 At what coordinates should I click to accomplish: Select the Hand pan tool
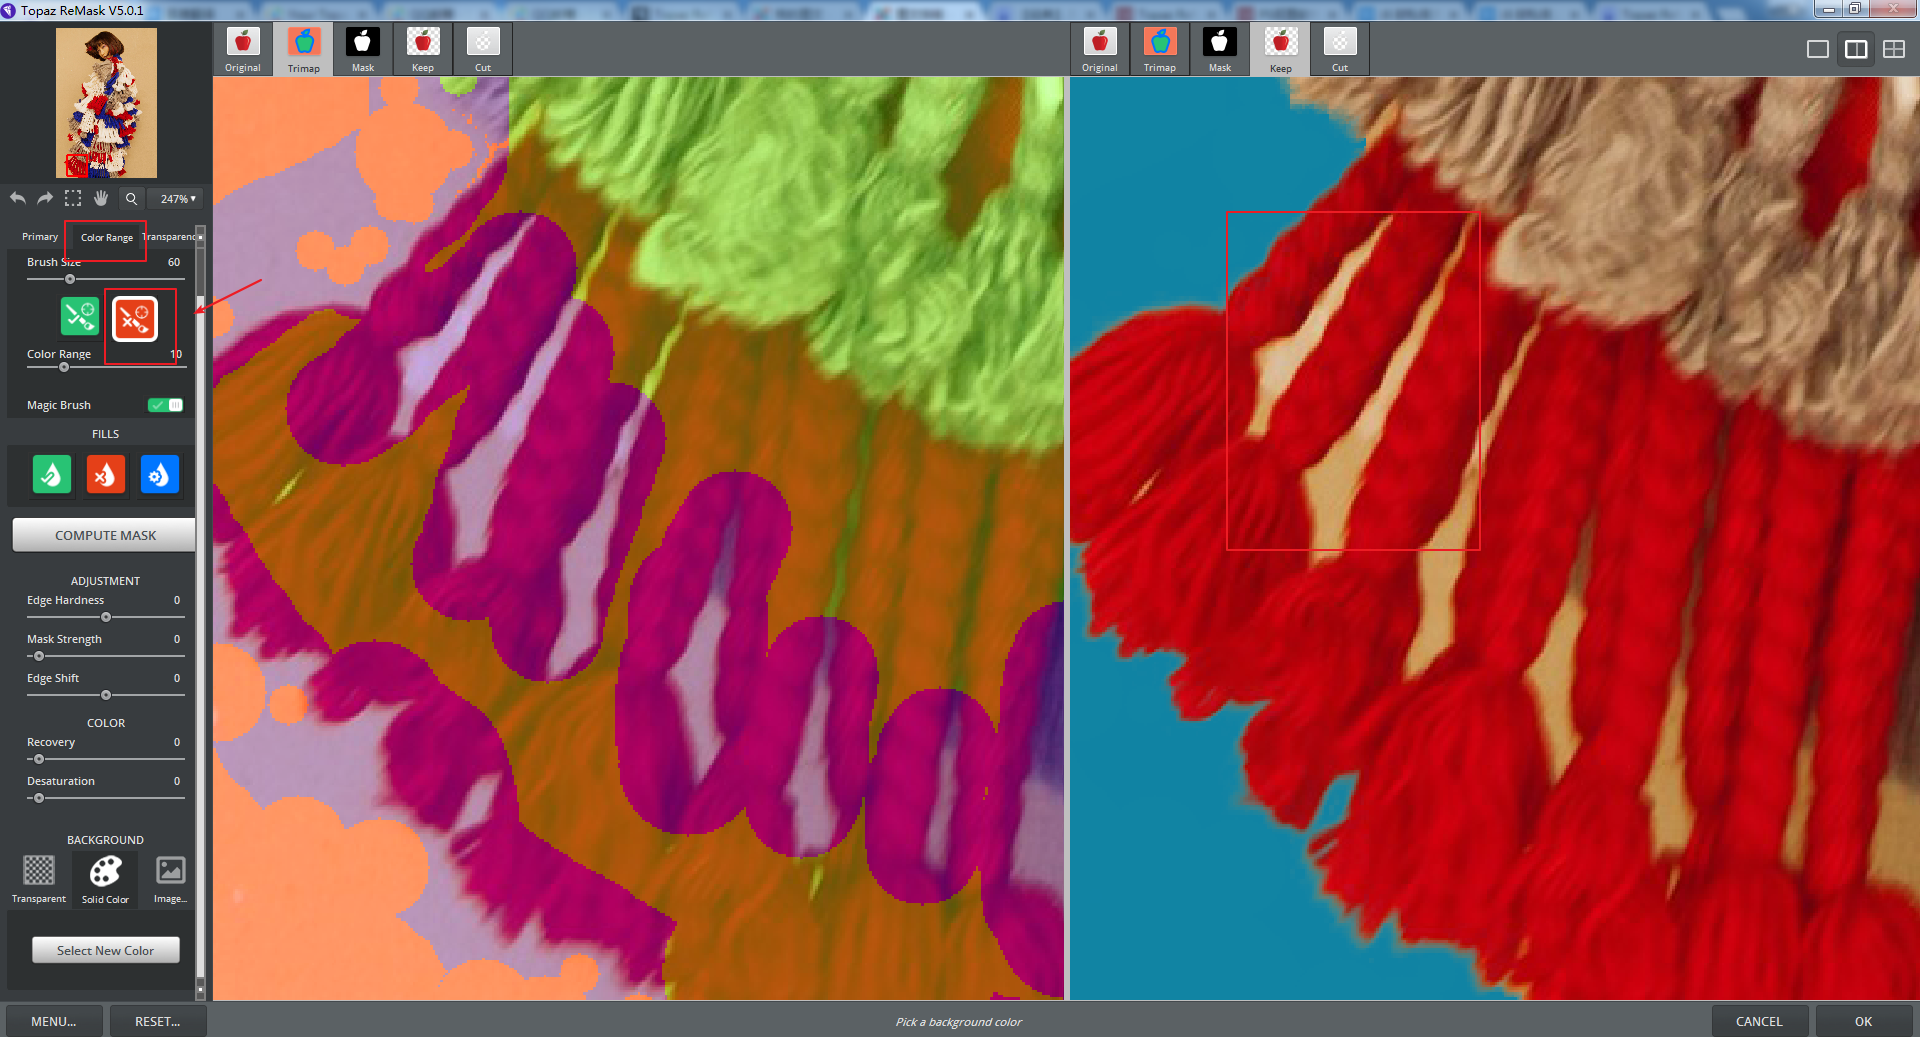pos(101,198)
